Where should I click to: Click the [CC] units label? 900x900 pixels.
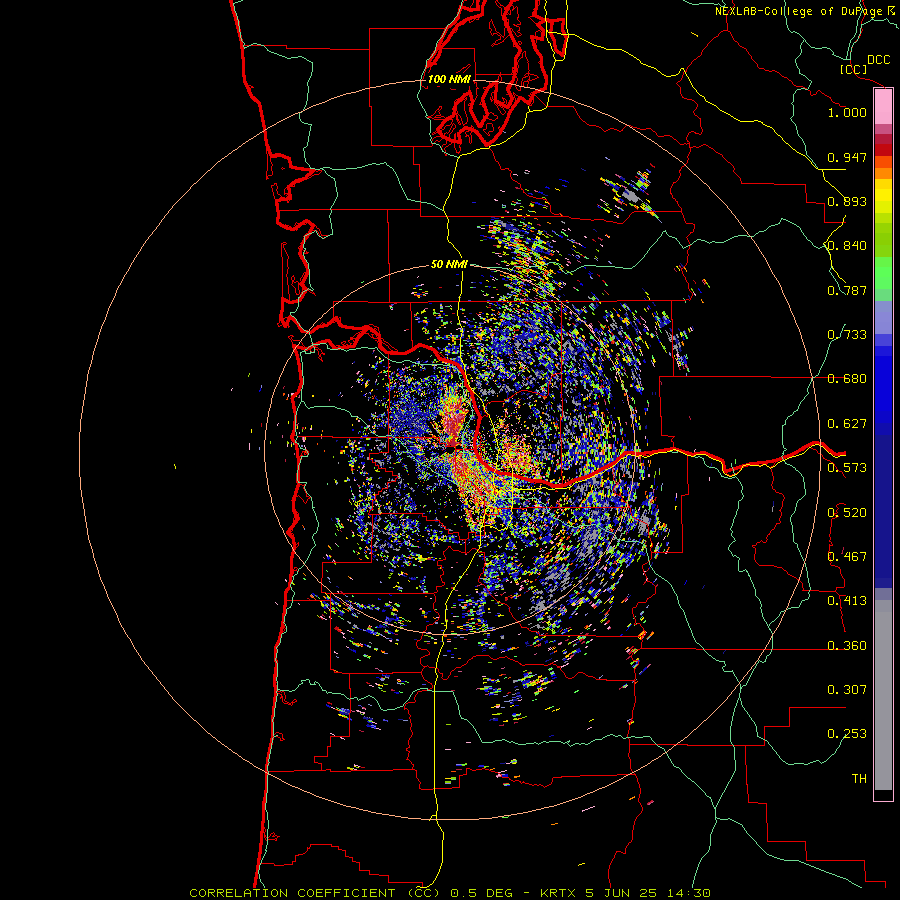point(853,69)
